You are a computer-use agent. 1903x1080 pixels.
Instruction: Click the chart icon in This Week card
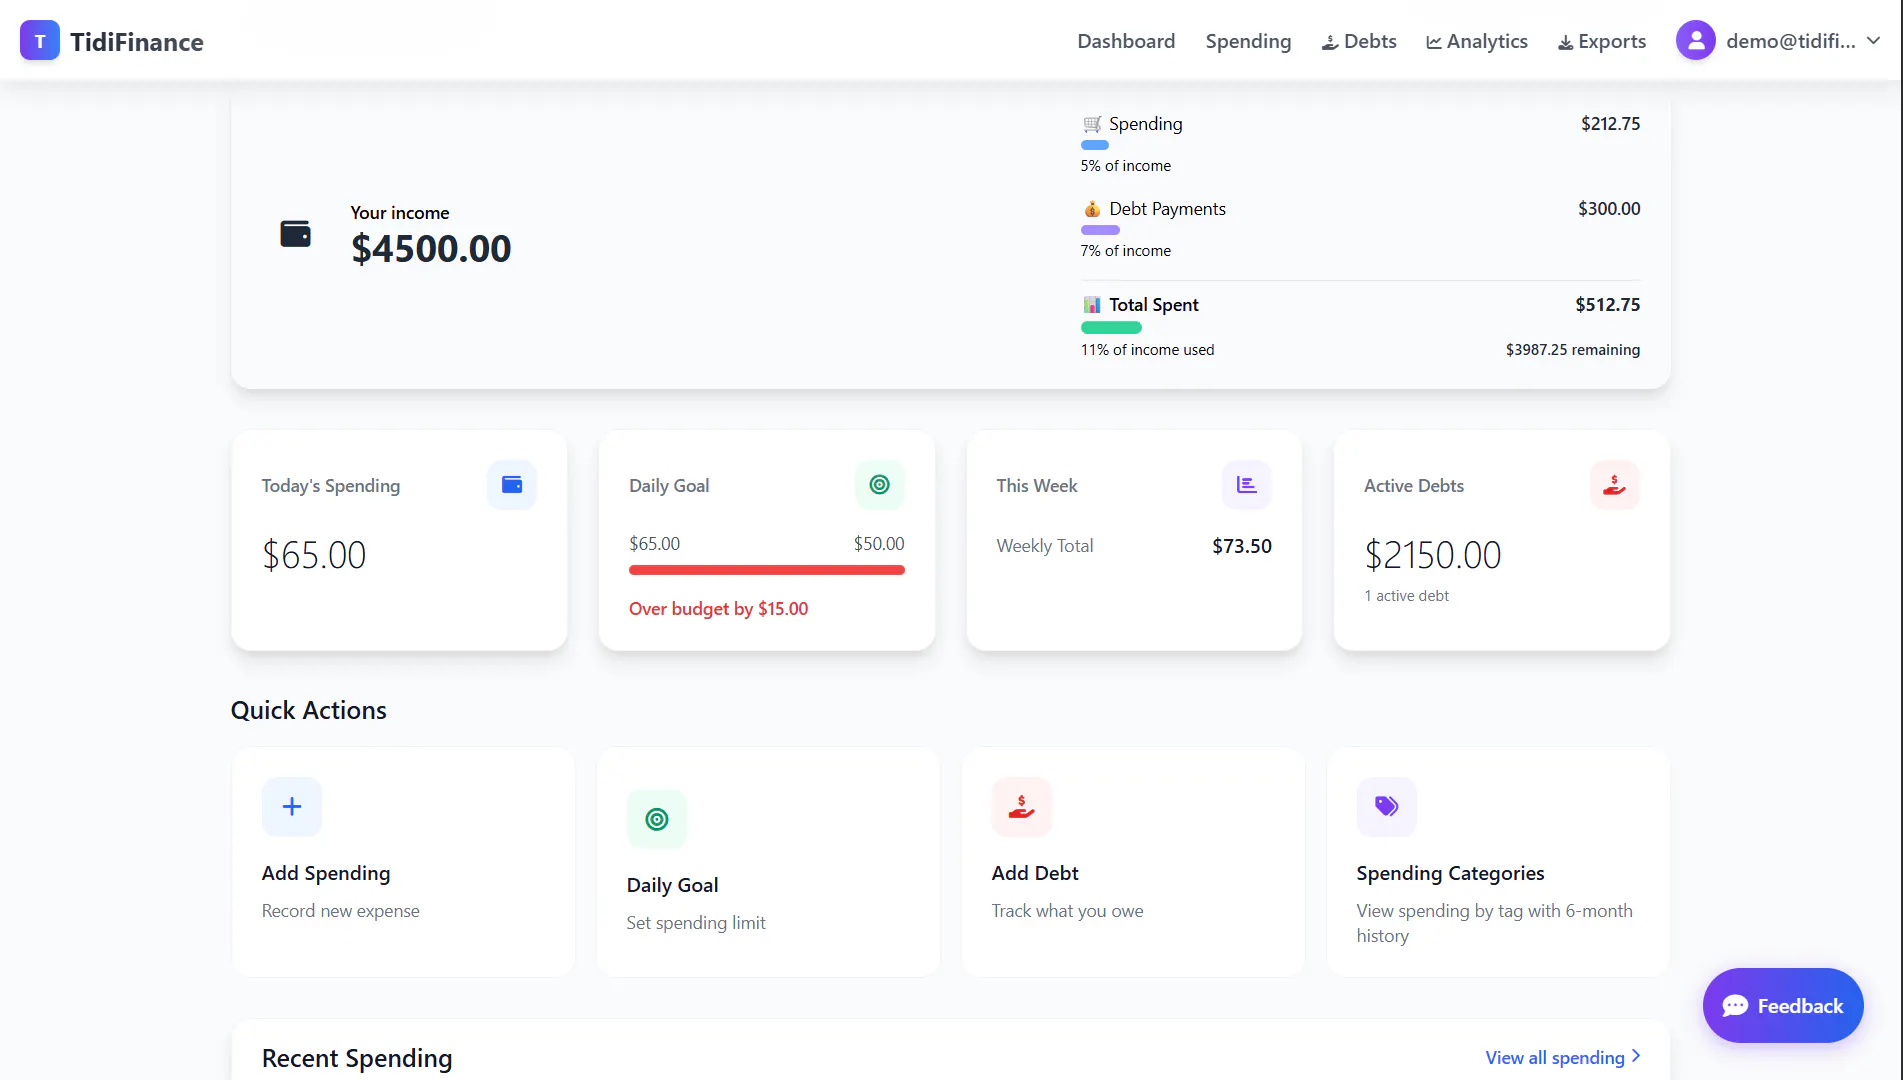point(1247,485)
